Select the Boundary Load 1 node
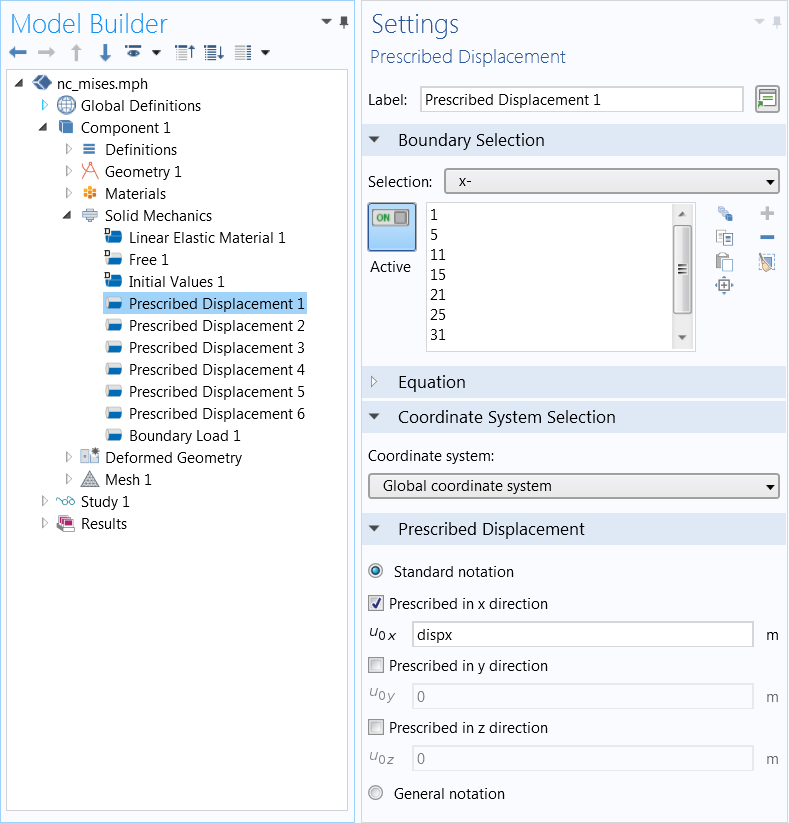Image resolution: width=789 pixels, height=823 pixels. 185,436
